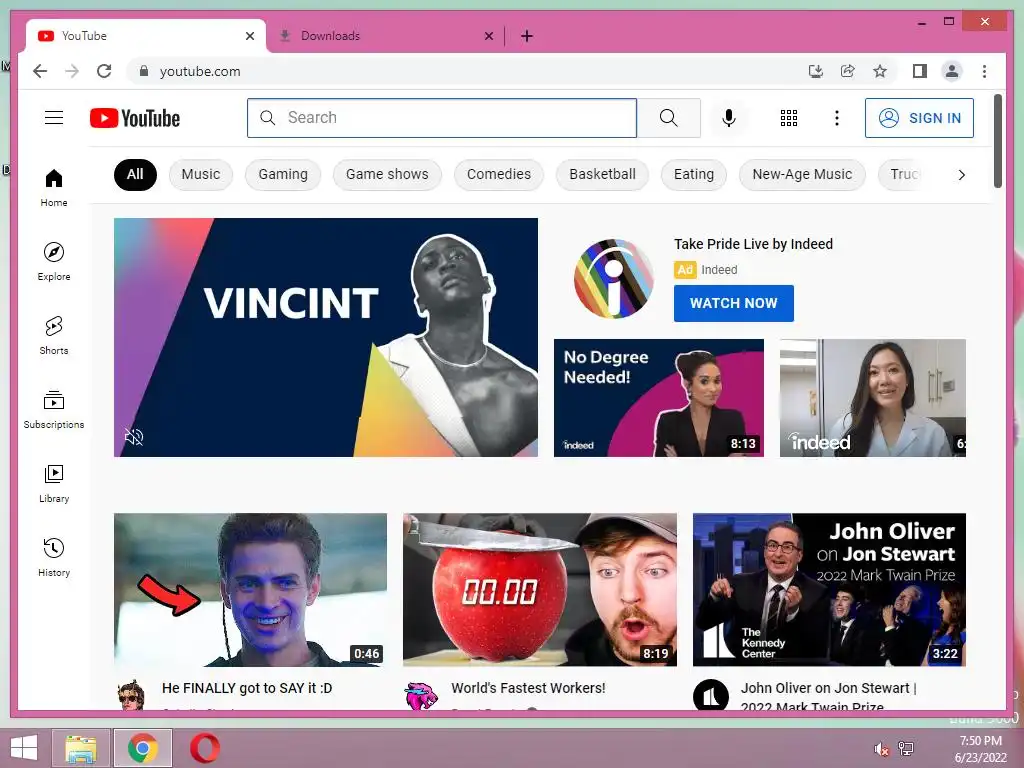Screen dimensions: 1024x768
Task: Click the share page icon
Action: pos(848,71)
